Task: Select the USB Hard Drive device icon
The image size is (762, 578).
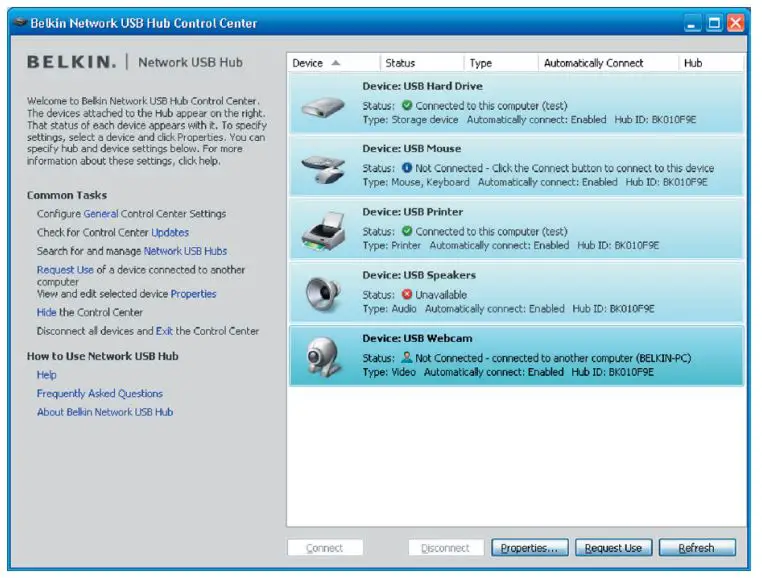Action: [x=323, y=106]
